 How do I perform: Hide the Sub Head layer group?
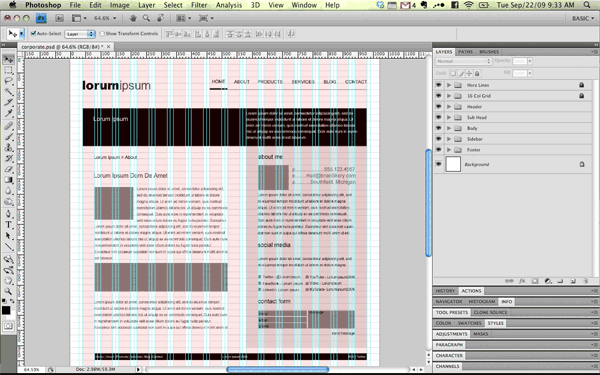(x=439, y=117)
